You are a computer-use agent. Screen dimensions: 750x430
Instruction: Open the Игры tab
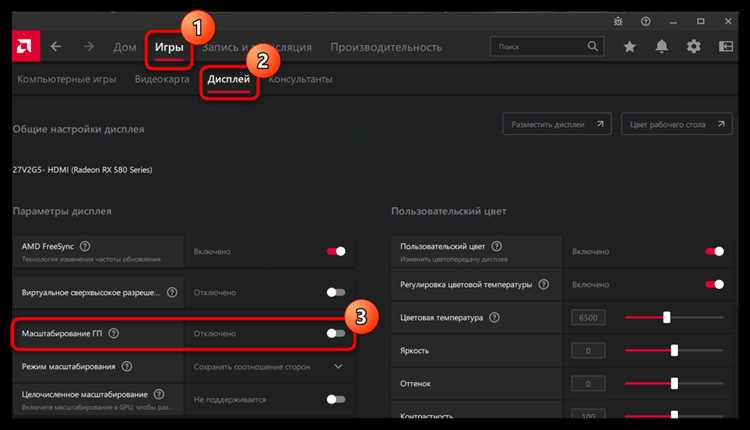click(169, 47)
